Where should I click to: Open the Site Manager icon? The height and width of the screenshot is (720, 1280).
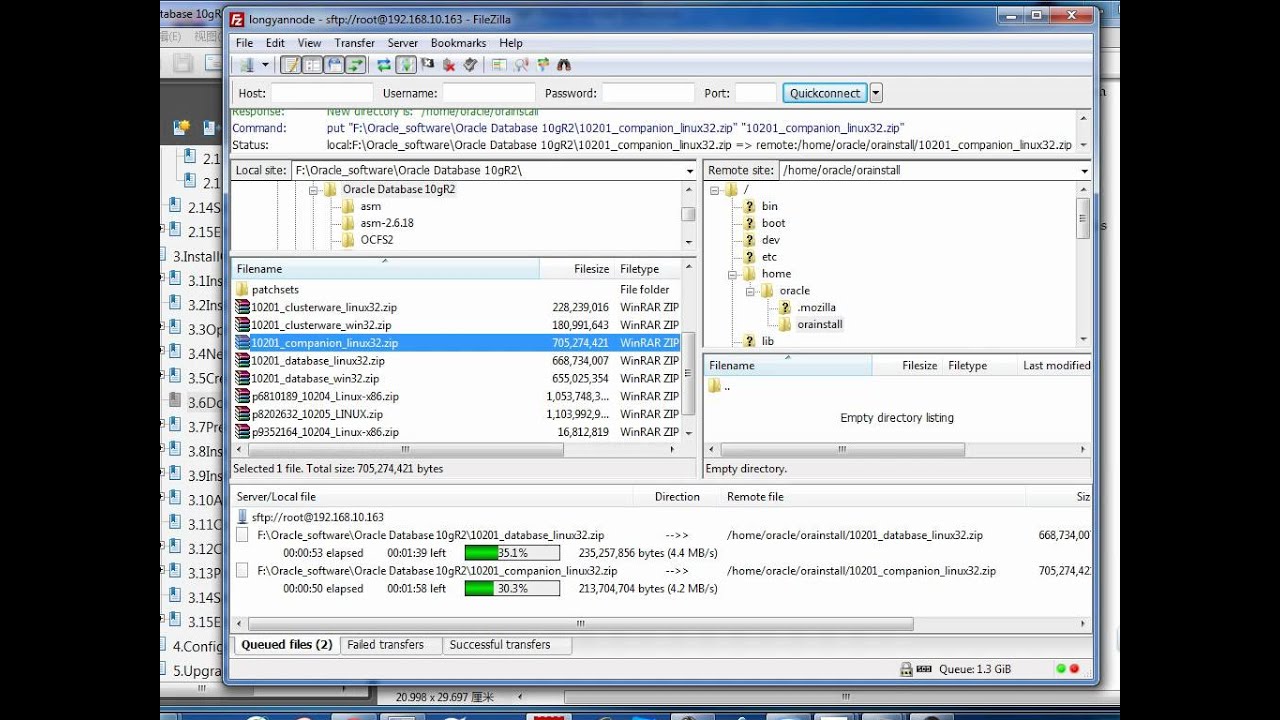(x=246, y=65)
